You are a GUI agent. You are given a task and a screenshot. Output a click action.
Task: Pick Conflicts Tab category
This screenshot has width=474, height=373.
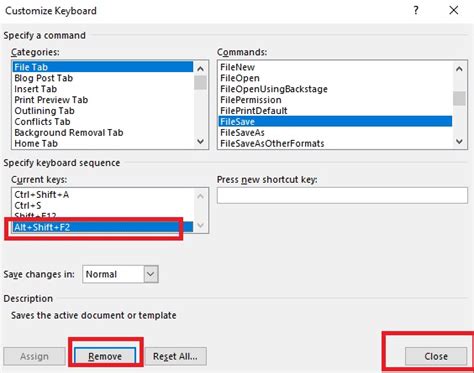pyautogui.click(x=103, y=122)
